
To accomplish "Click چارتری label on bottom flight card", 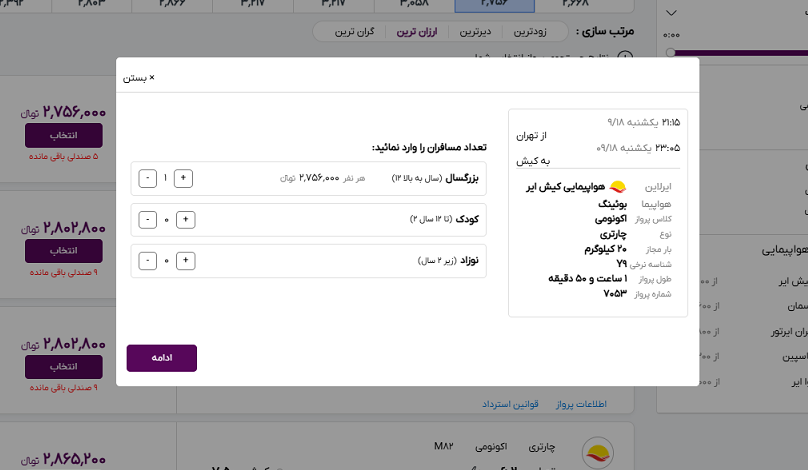I will pos(542,447).
